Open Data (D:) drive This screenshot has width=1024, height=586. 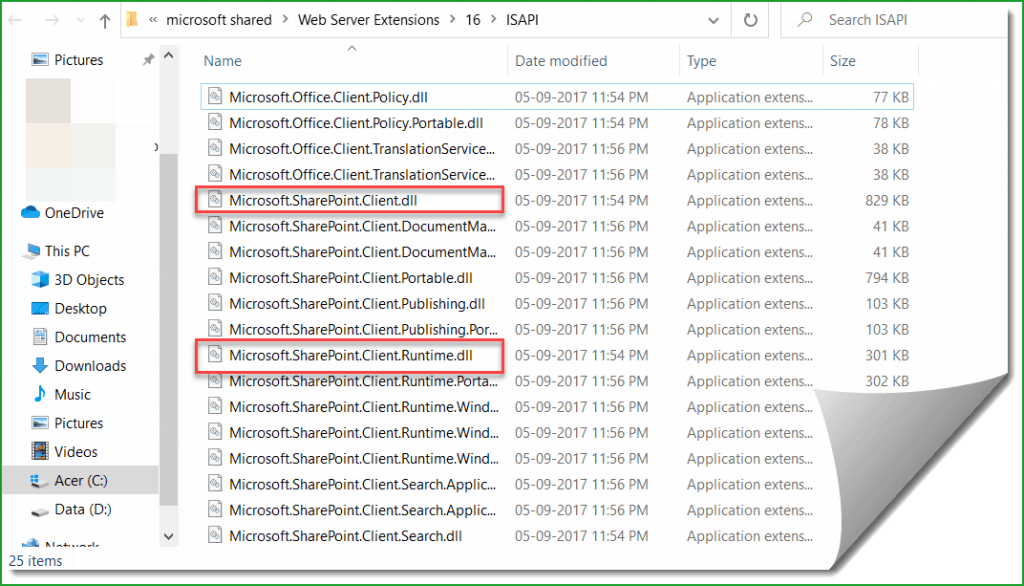click(x=83, y=510)
